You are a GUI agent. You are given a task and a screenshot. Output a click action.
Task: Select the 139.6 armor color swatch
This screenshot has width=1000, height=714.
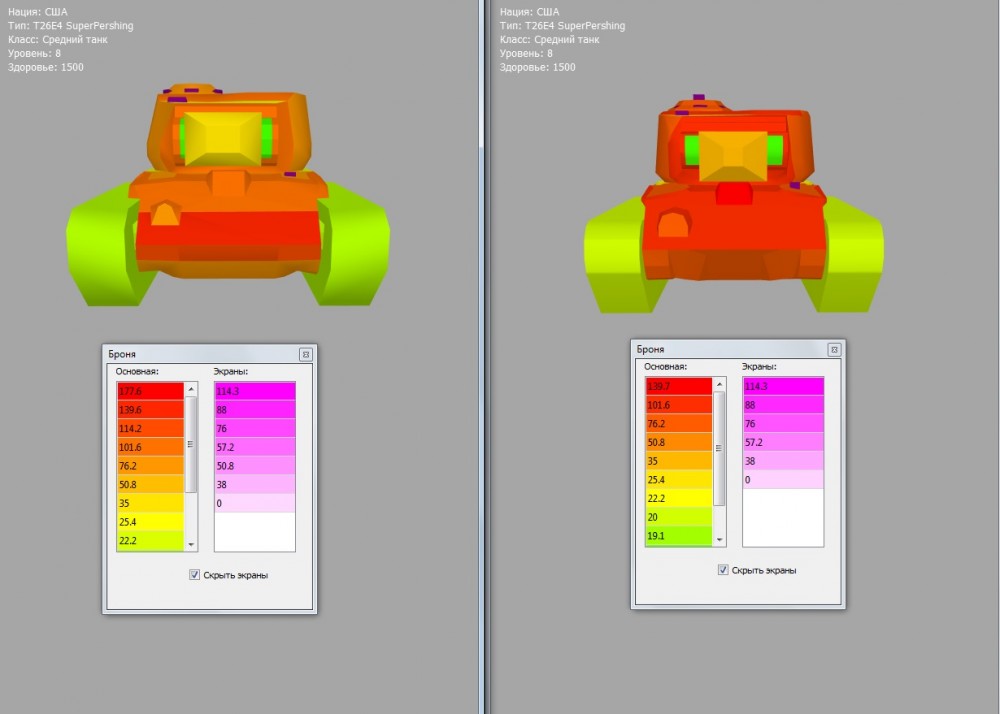pyautogui.click(x=150, y=410)
